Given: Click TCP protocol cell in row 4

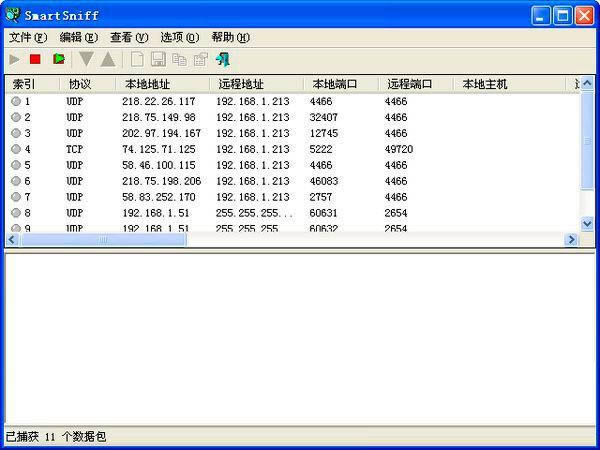Looking at the screenshot, I should coord(75,149).
